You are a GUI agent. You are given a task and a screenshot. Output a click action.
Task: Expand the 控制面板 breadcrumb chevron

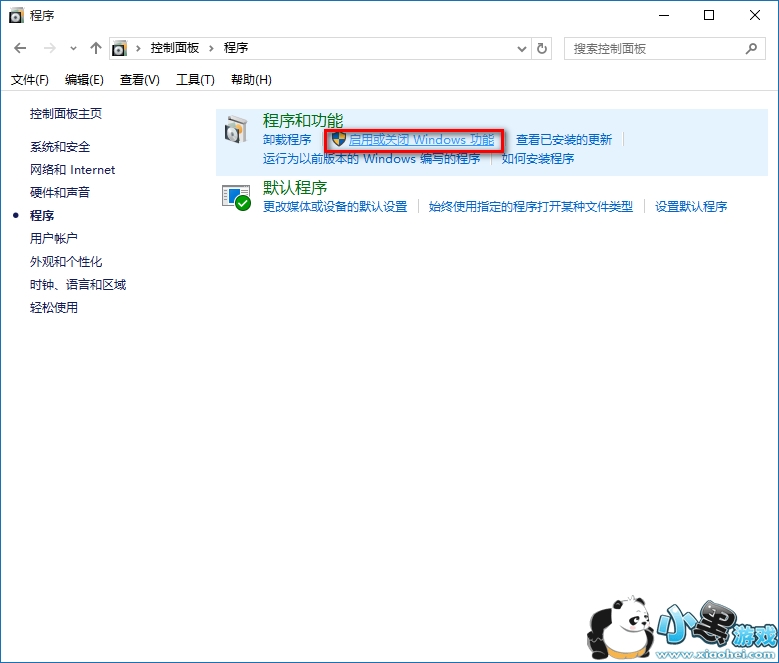pos(211,48)
